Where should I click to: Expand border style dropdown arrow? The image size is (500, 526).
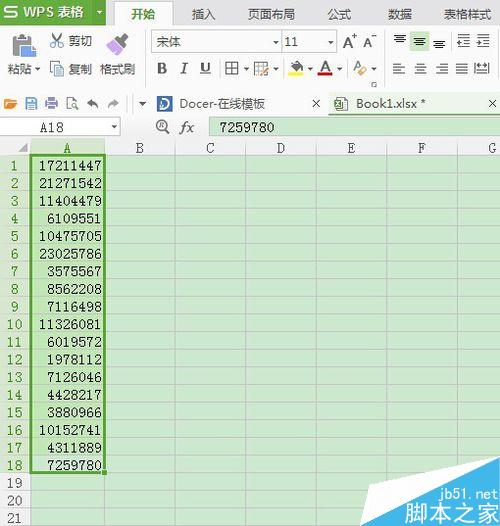246,69
